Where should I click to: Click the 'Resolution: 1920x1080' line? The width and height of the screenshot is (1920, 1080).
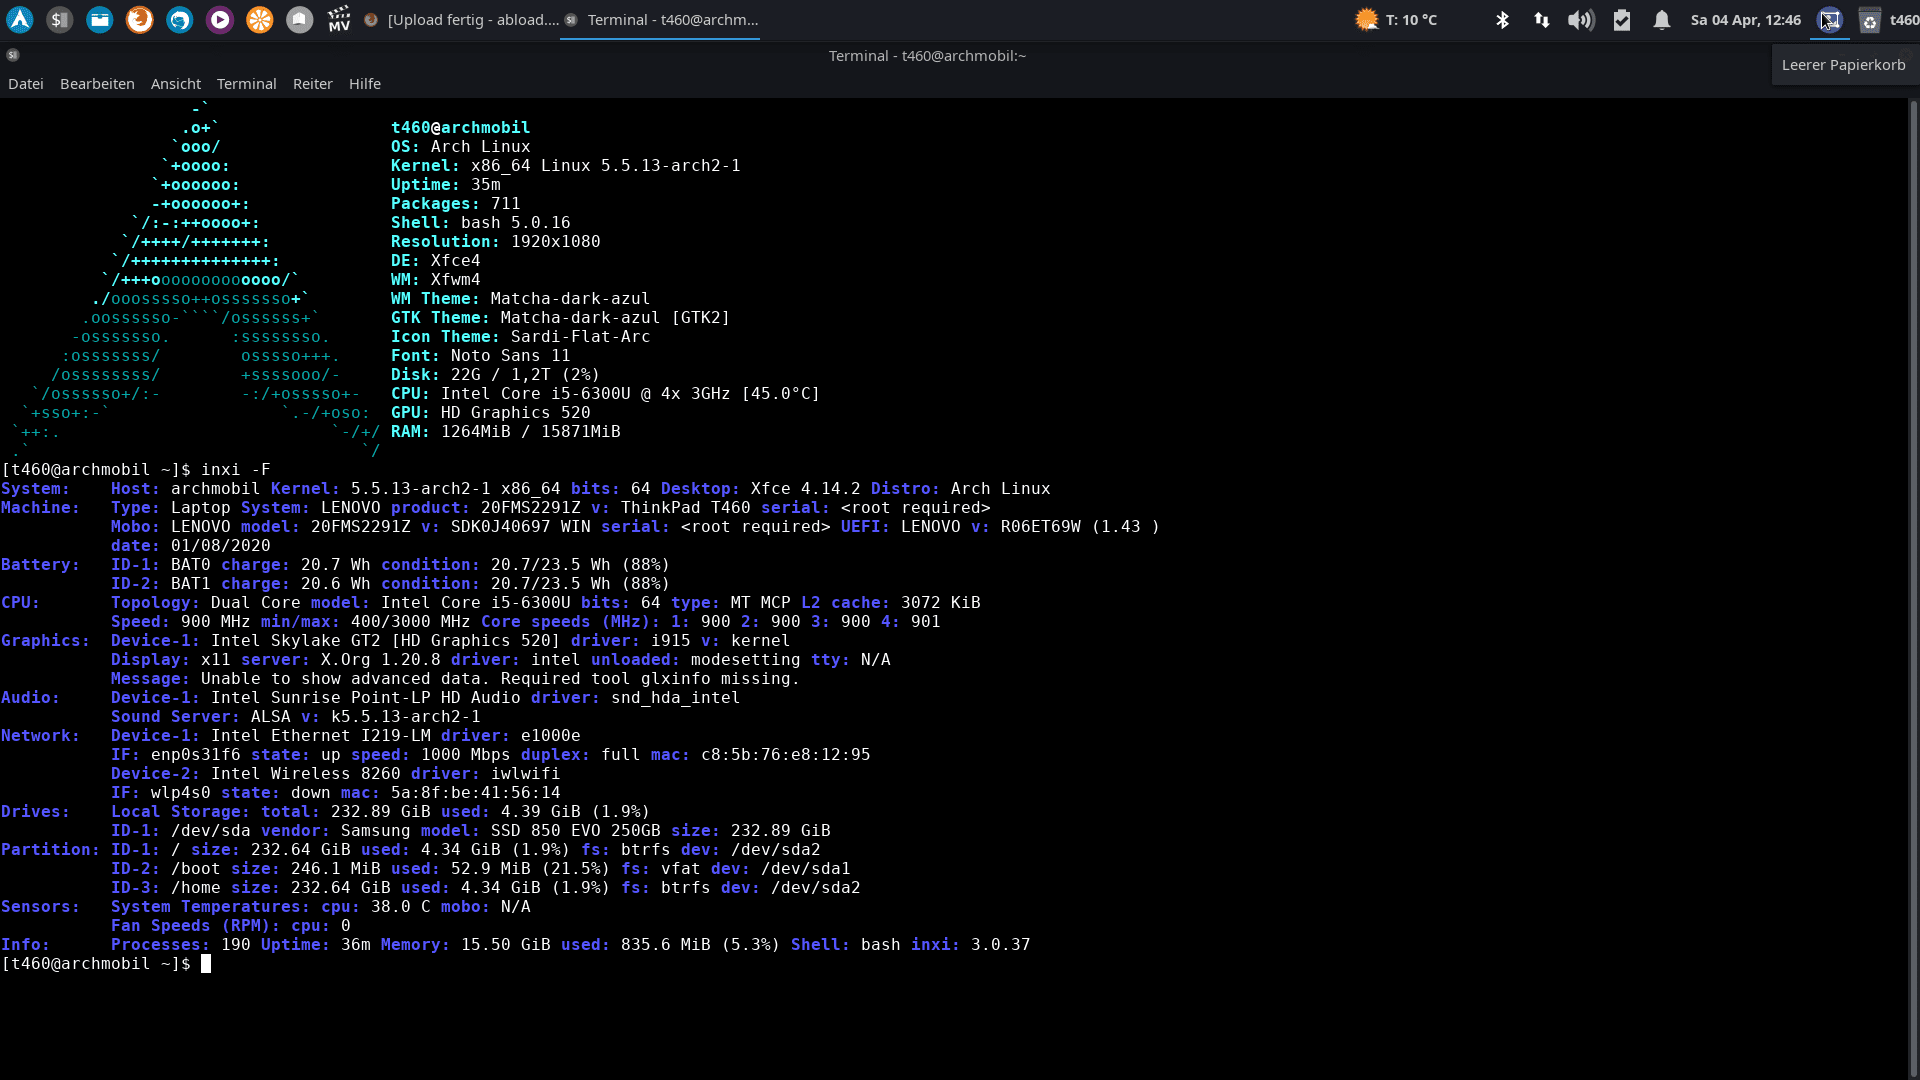pyautogui.click(x=495, y=241)
